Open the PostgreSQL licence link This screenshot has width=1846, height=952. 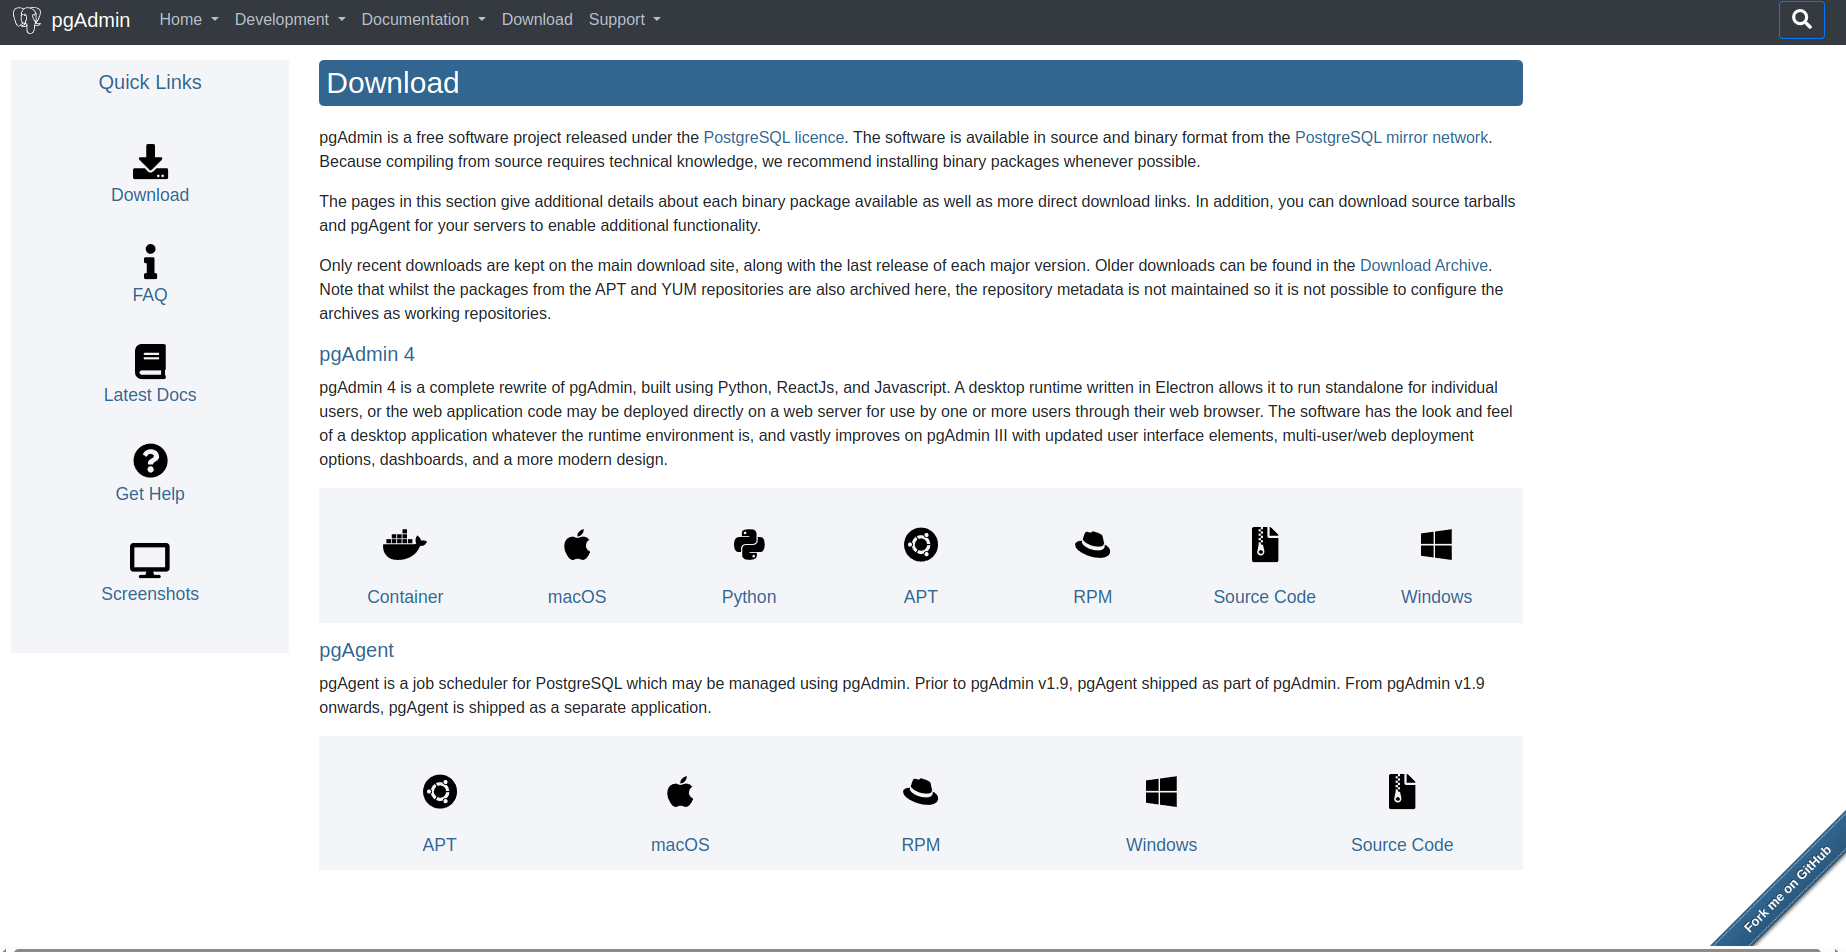774,138
